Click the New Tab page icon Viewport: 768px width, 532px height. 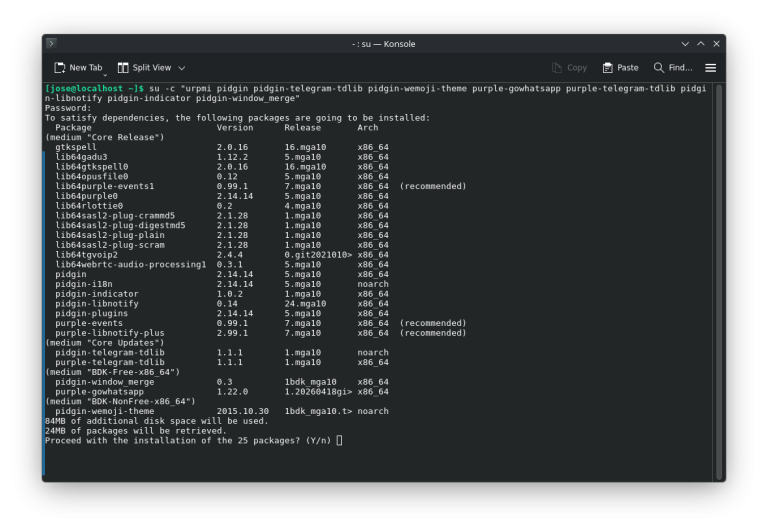[60, 68]
